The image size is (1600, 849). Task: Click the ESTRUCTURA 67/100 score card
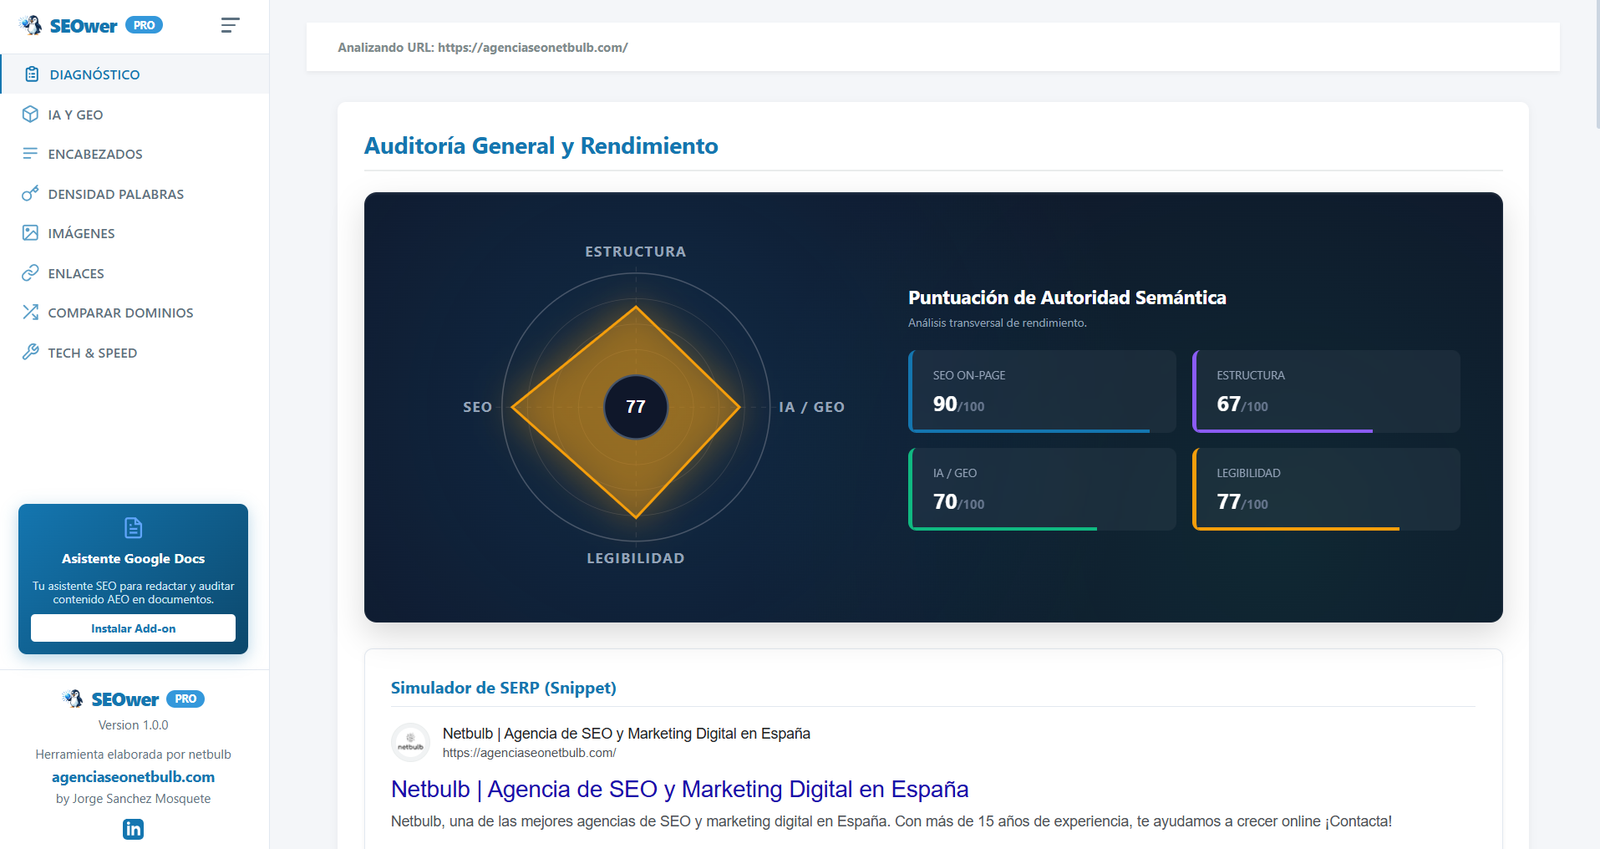1326,391
